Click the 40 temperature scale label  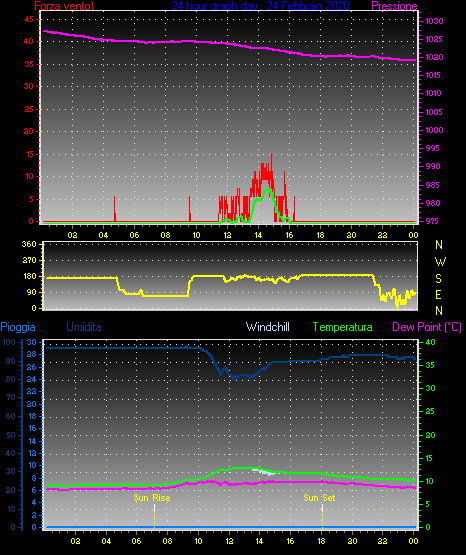tap(430, 342)
